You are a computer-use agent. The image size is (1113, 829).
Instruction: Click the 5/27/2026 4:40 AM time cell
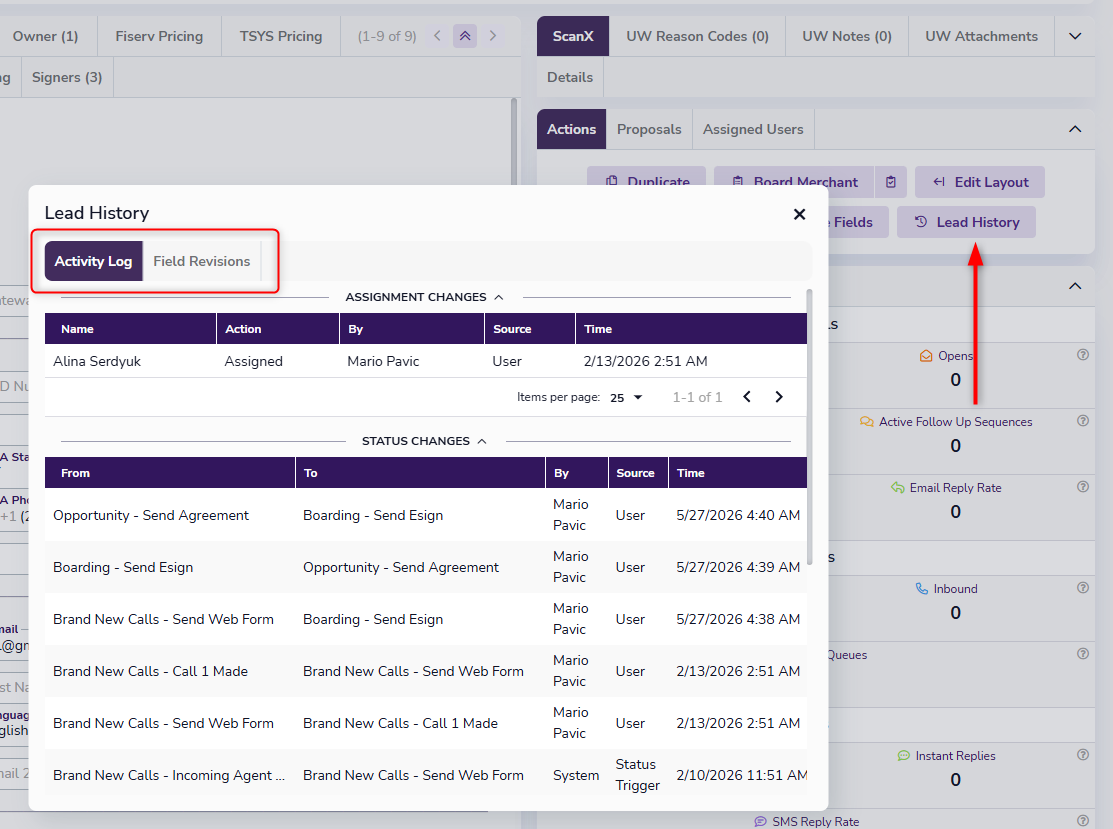[738, 515]
